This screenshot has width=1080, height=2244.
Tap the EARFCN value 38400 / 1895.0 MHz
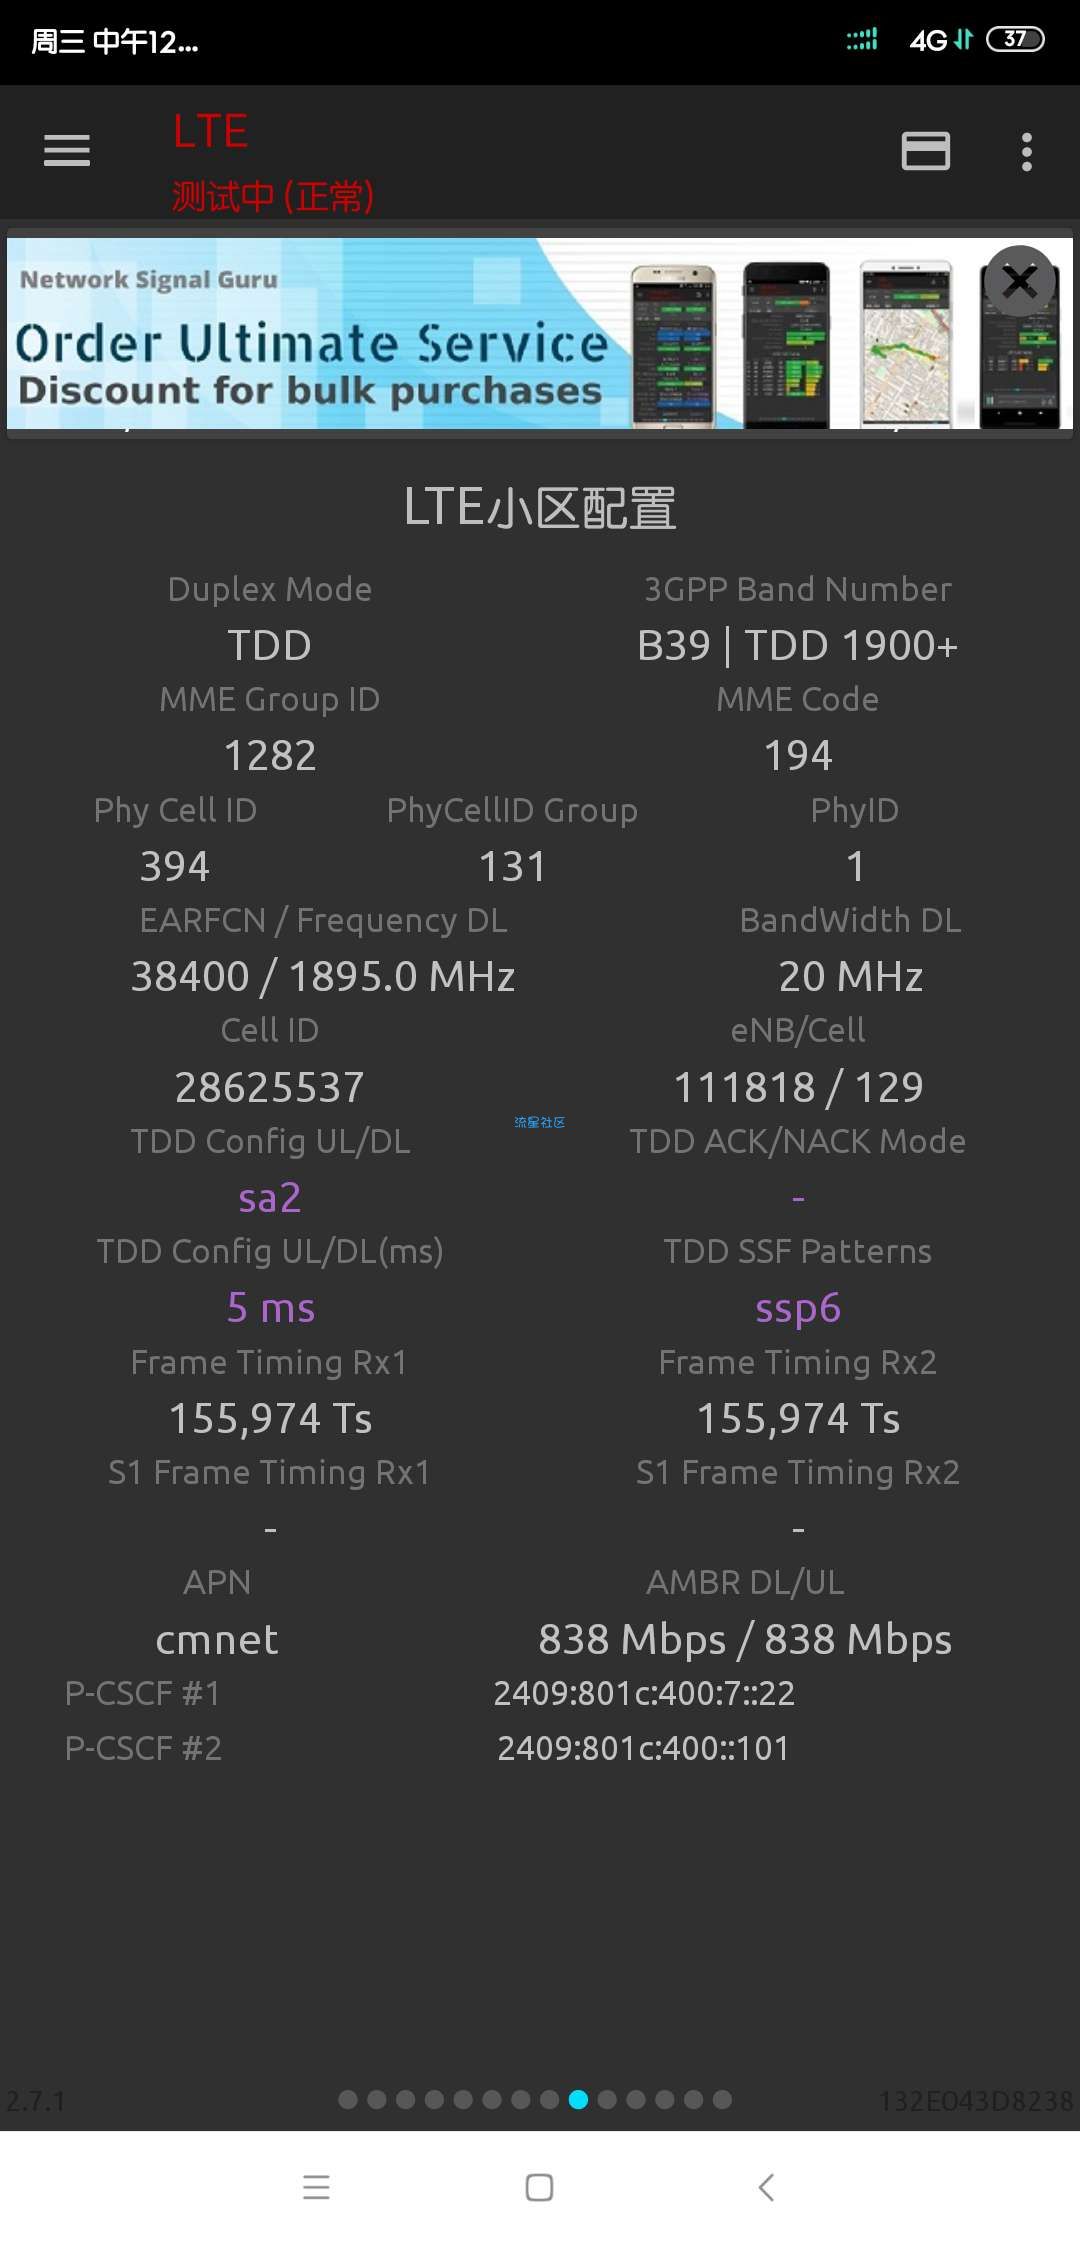tap(323, 976)
